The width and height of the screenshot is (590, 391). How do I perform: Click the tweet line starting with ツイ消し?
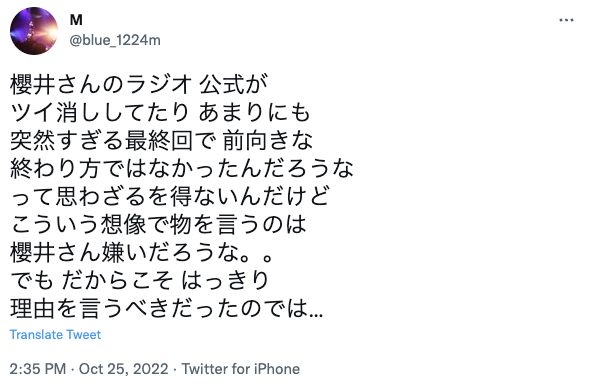(x=160, y=112)
